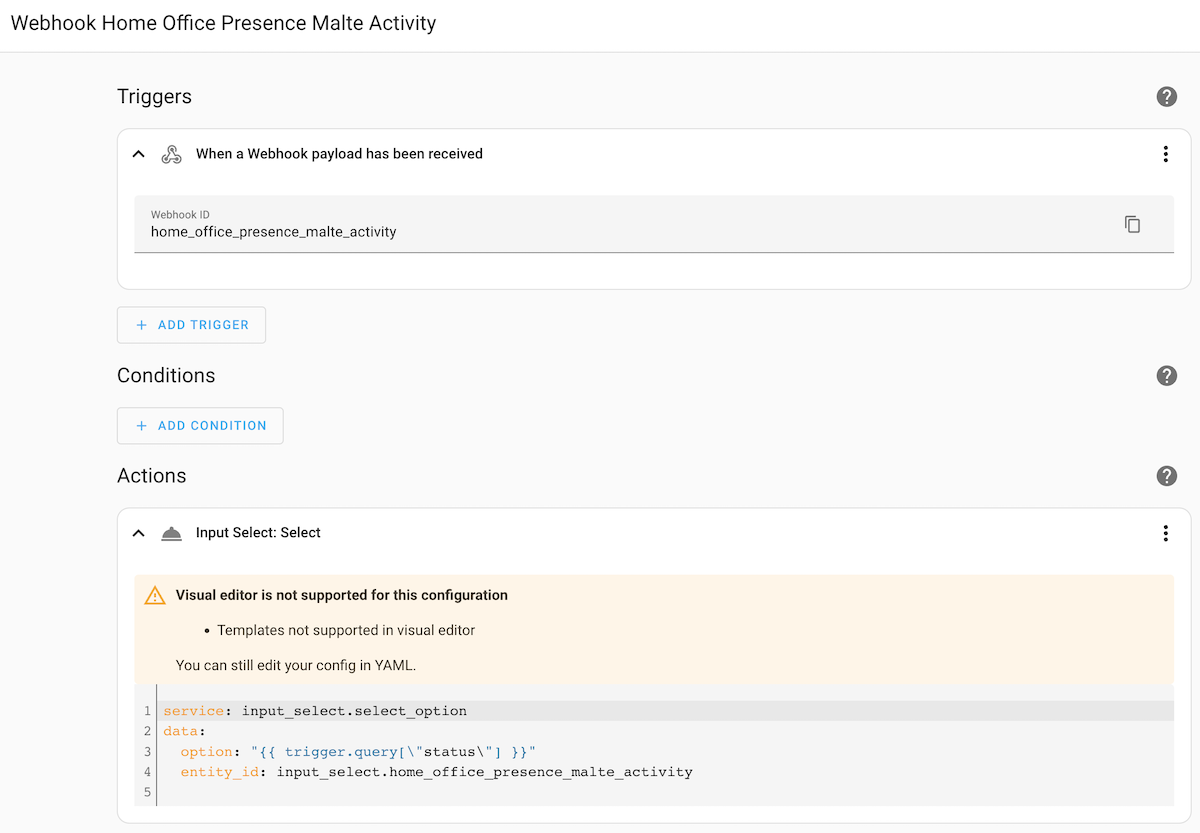
Task: Copy the webhook ID using the copy icon
Action: [1132, 224]
